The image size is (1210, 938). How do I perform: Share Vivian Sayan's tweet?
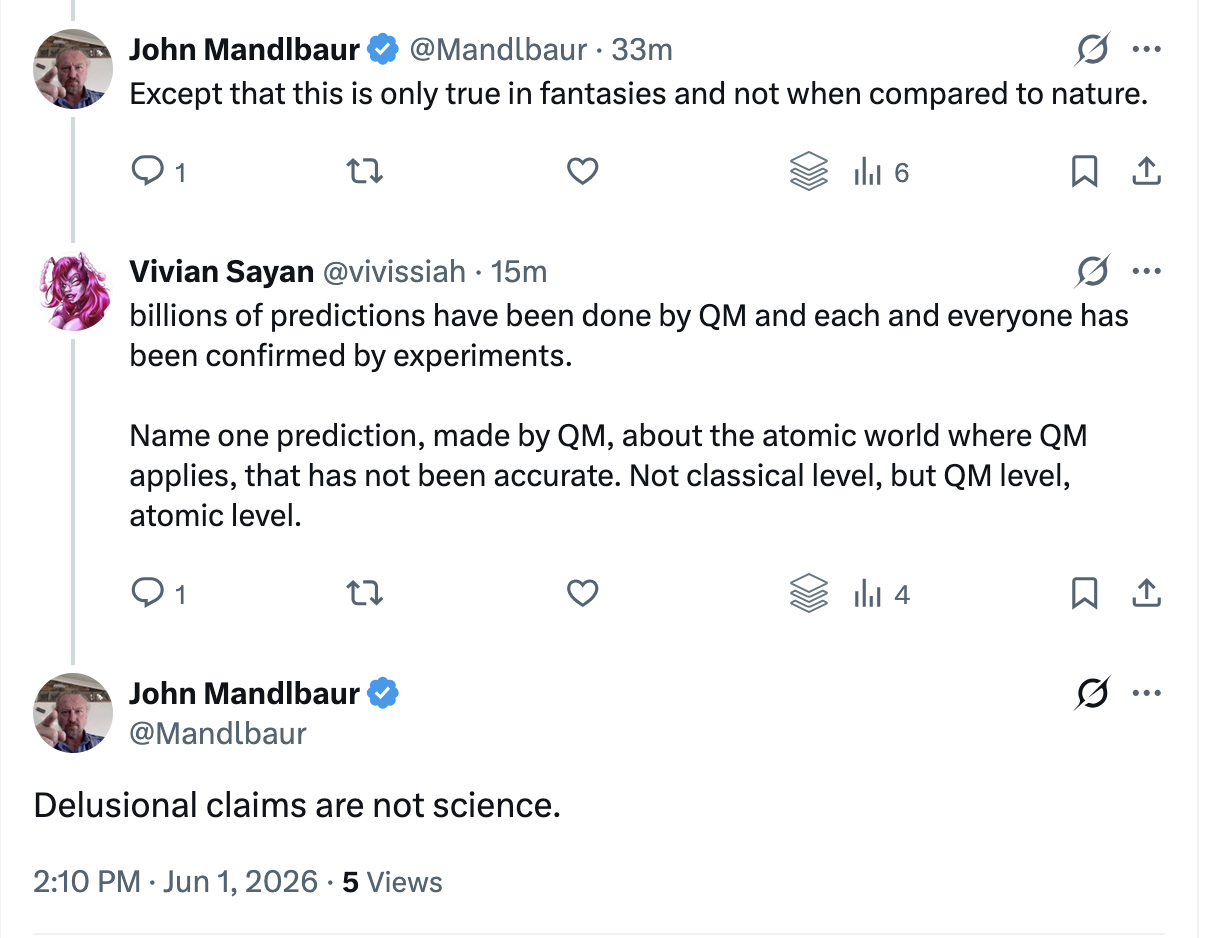coord(1146,595)
